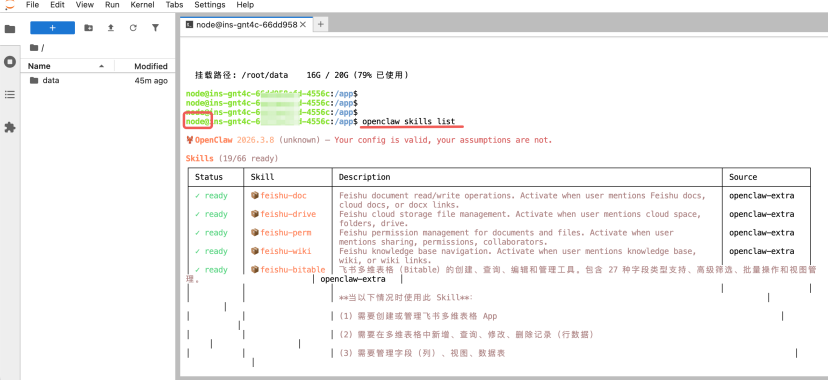Click the feishu-wiki package box icon
The image size is (828, 380).
[255, 251]
